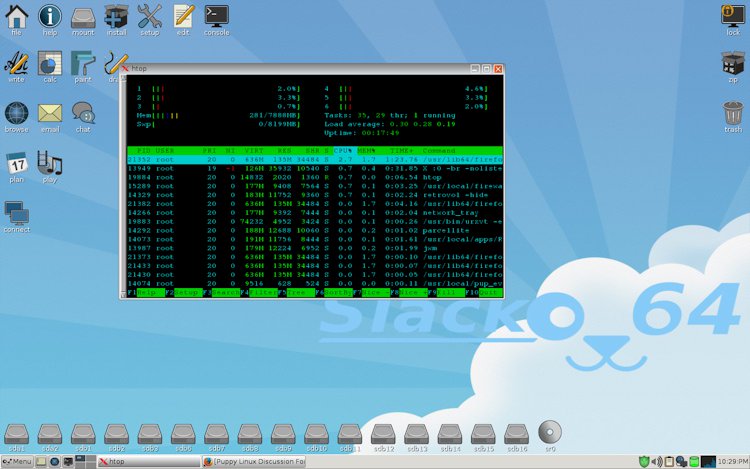Select process 13987 jwm row
Screen dimensions: 750x469
[x=315, y=248]
